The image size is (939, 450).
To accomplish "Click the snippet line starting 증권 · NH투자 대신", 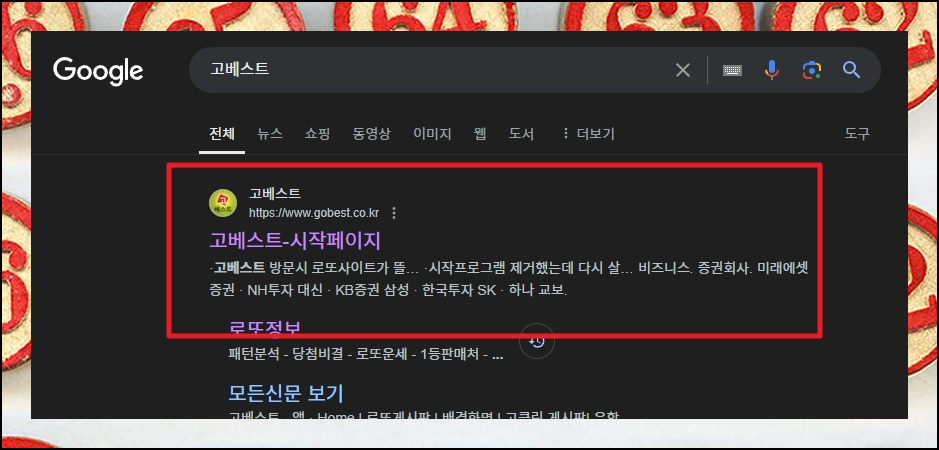I will (x=388, y=291).
